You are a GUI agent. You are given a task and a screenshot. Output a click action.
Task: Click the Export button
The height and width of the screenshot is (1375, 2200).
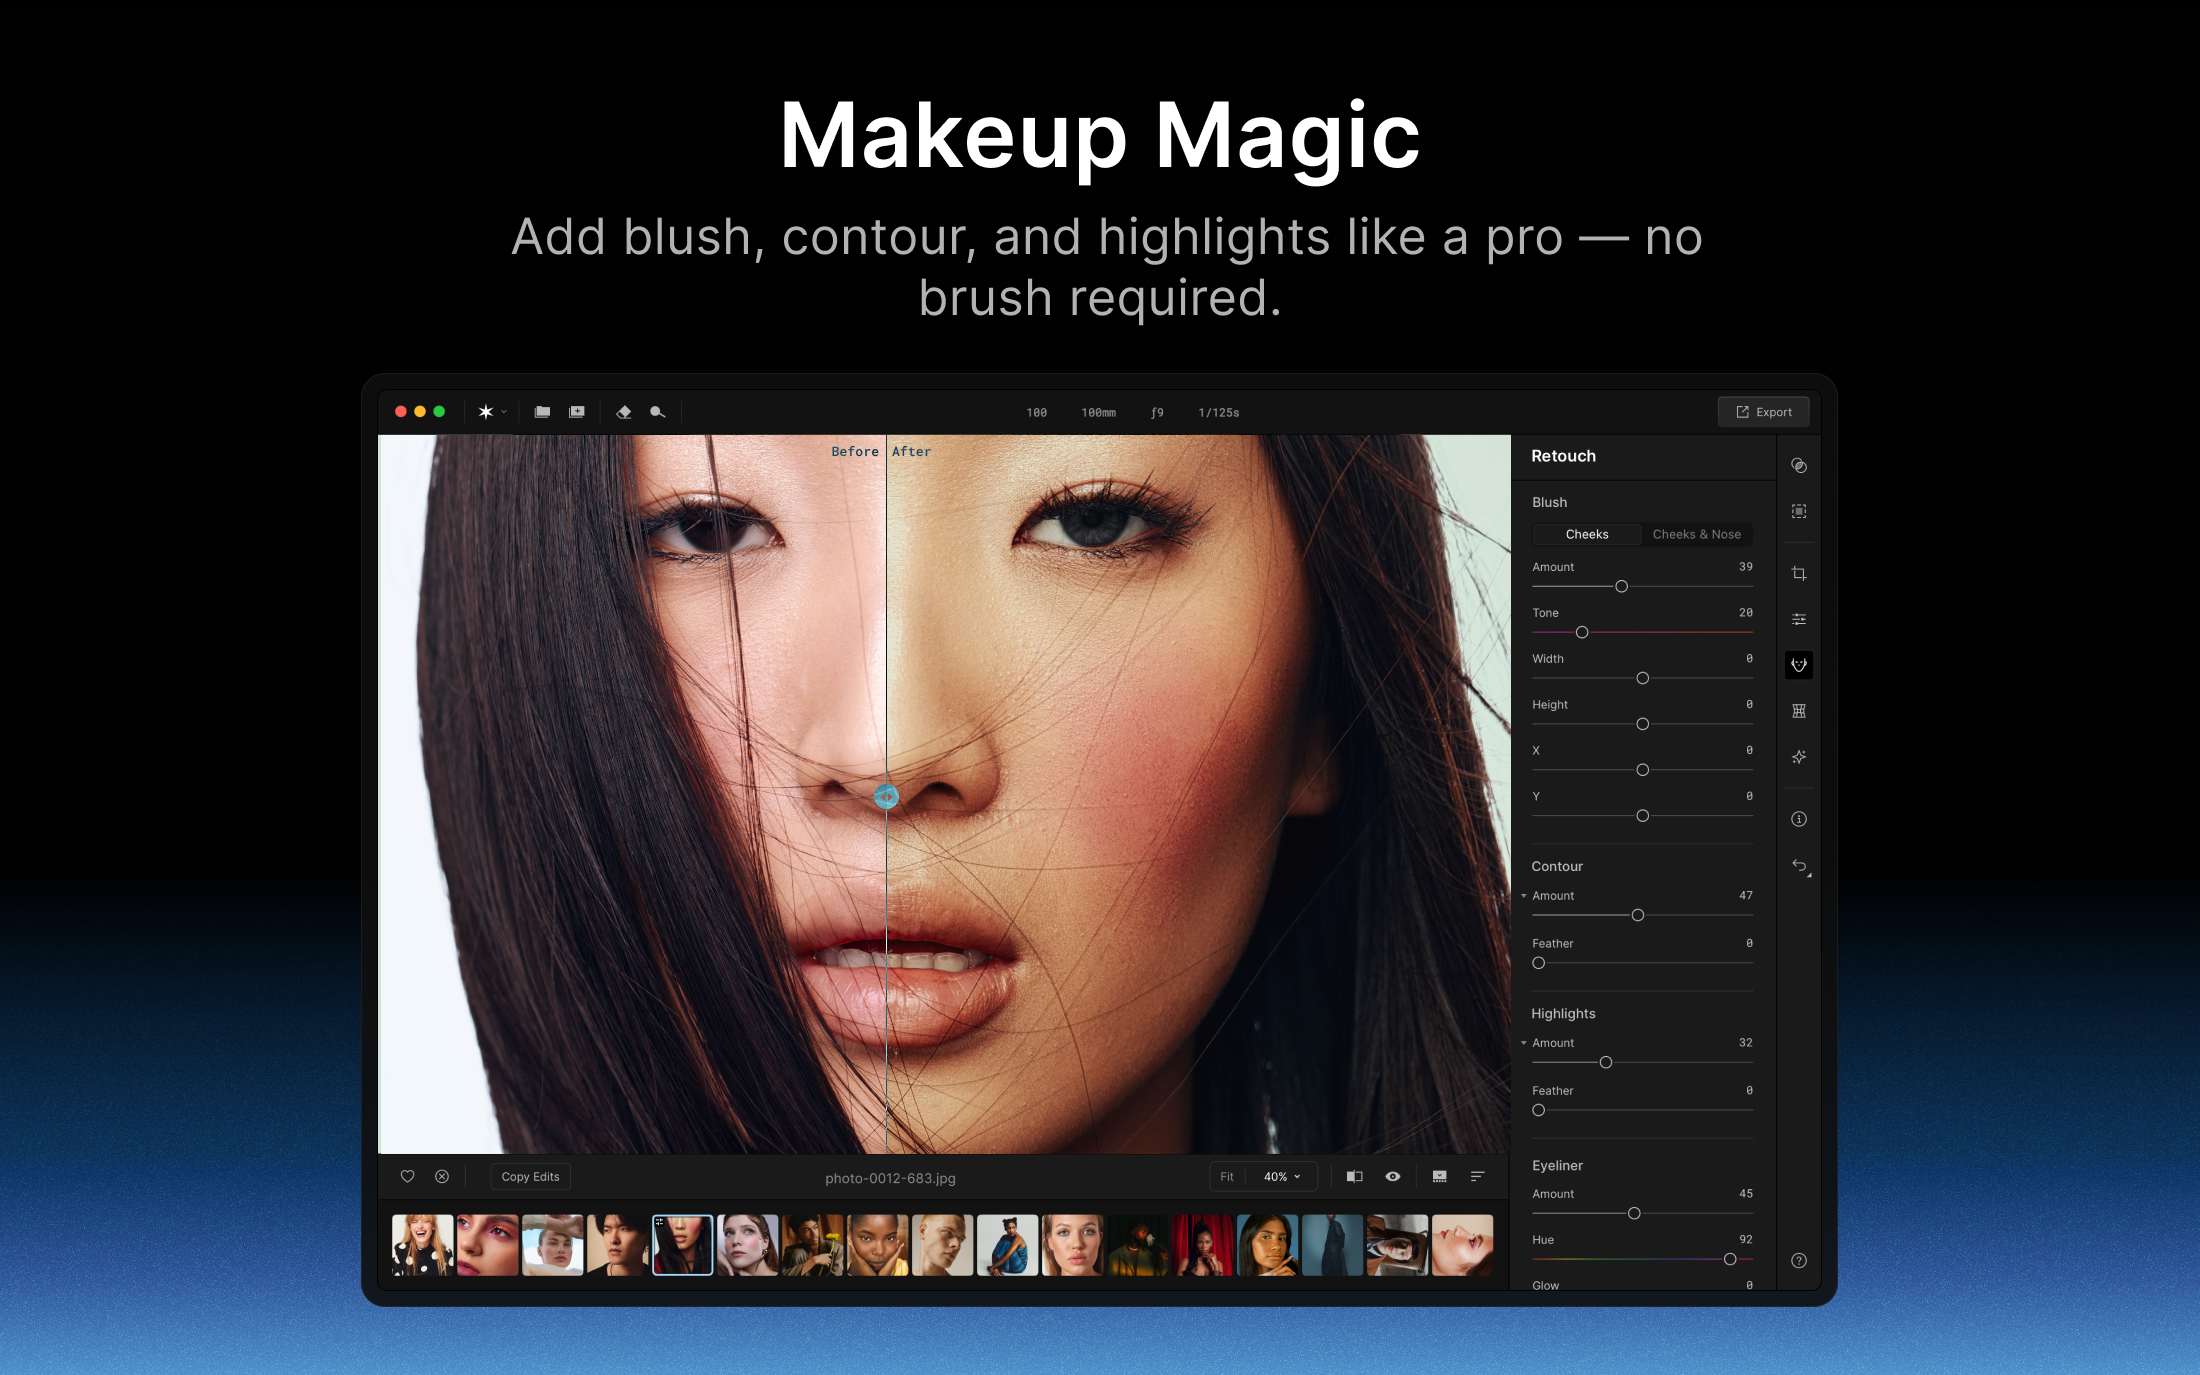click(1763, 412)
